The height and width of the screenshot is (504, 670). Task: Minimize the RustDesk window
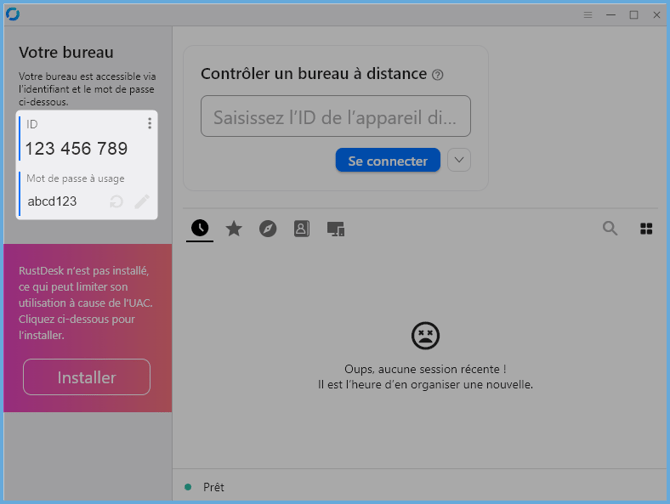tap(611, 15)
